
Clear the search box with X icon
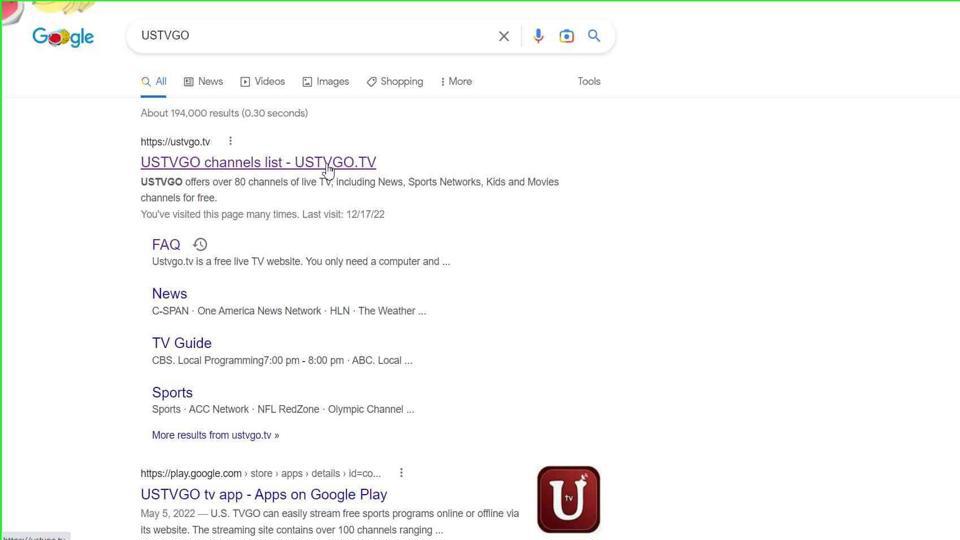pyautogui.click(x=503, y=36)
